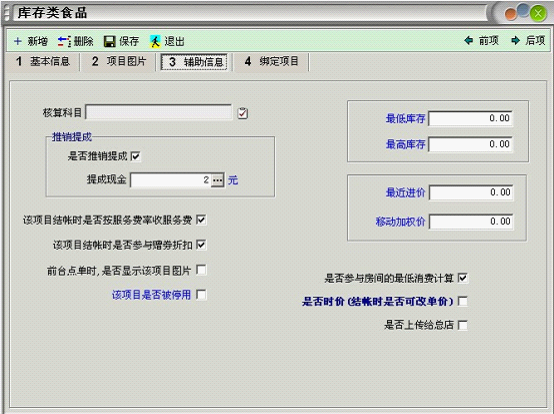554x414 pixels.
Task: Toggle 是否时价 checkbox
Action: [x=462, y=301]
